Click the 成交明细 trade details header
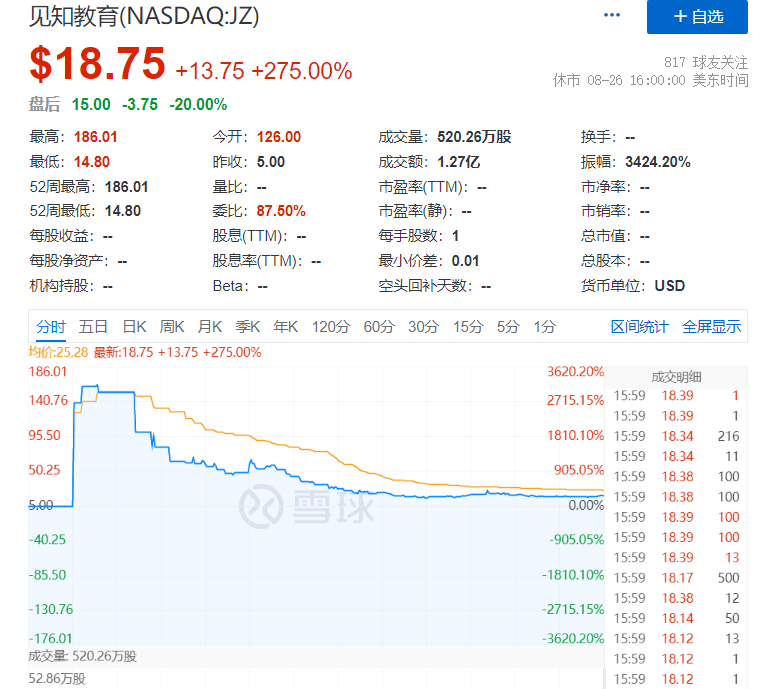This screenshot has width=770, height=689. 677,377
